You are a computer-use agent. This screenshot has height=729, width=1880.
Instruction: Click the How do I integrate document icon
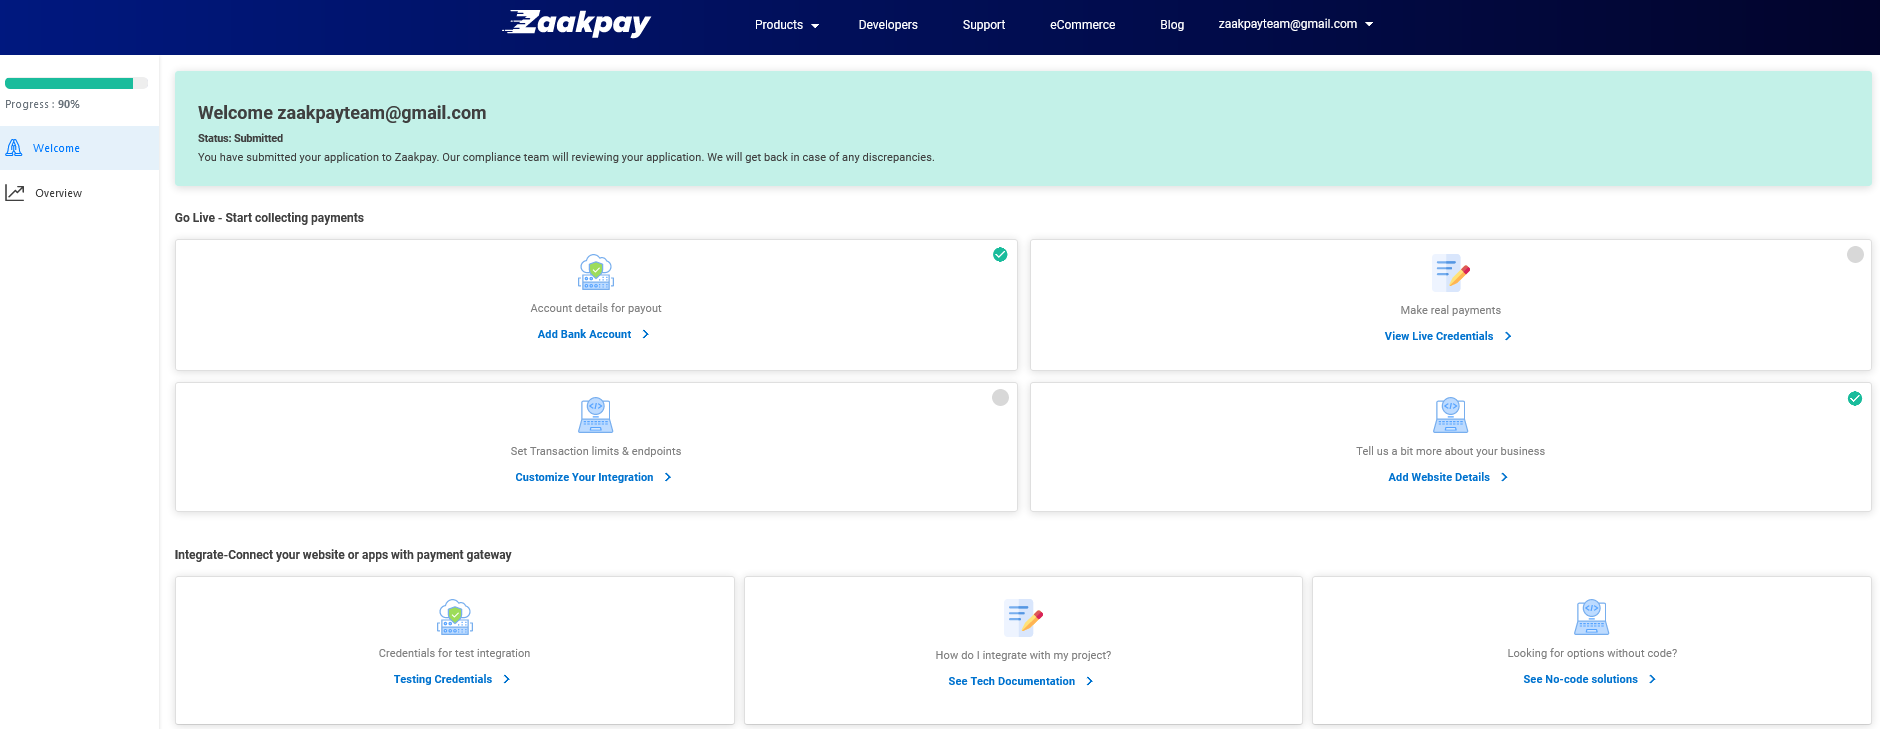(1023, 618)
